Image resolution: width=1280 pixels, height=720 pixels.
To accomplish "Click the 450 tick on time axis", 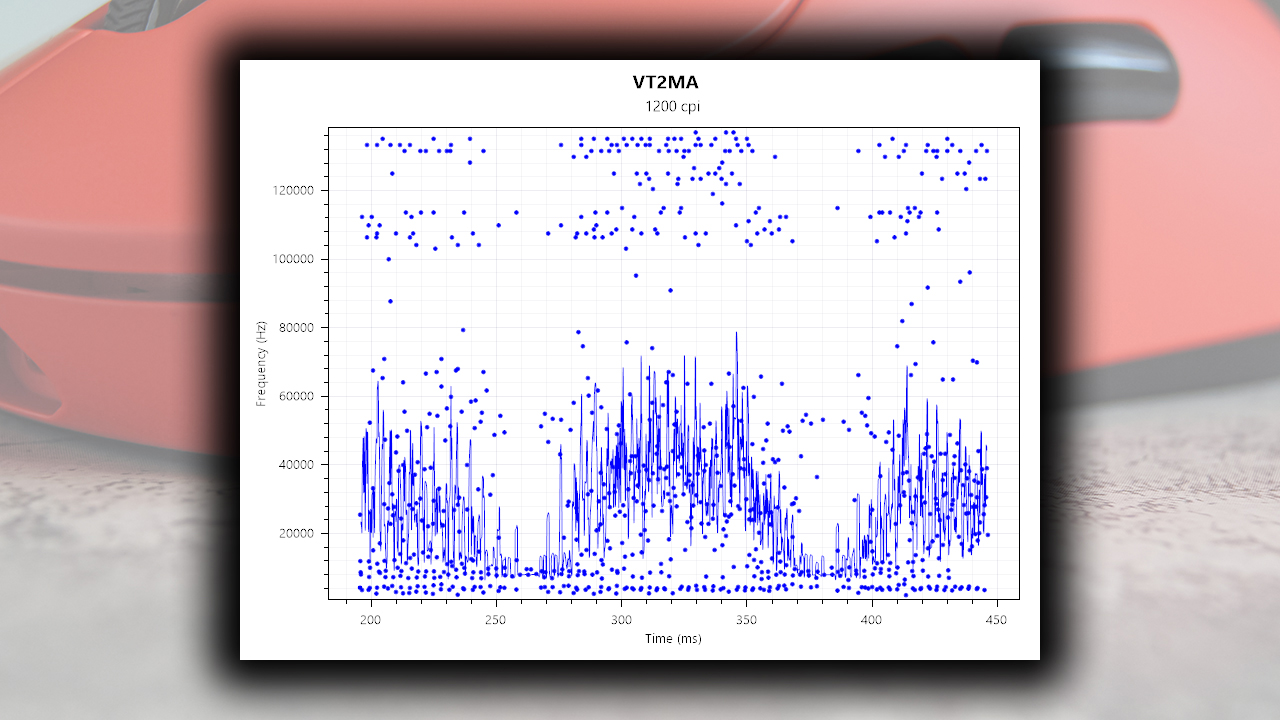I will [x=997, y=619].
